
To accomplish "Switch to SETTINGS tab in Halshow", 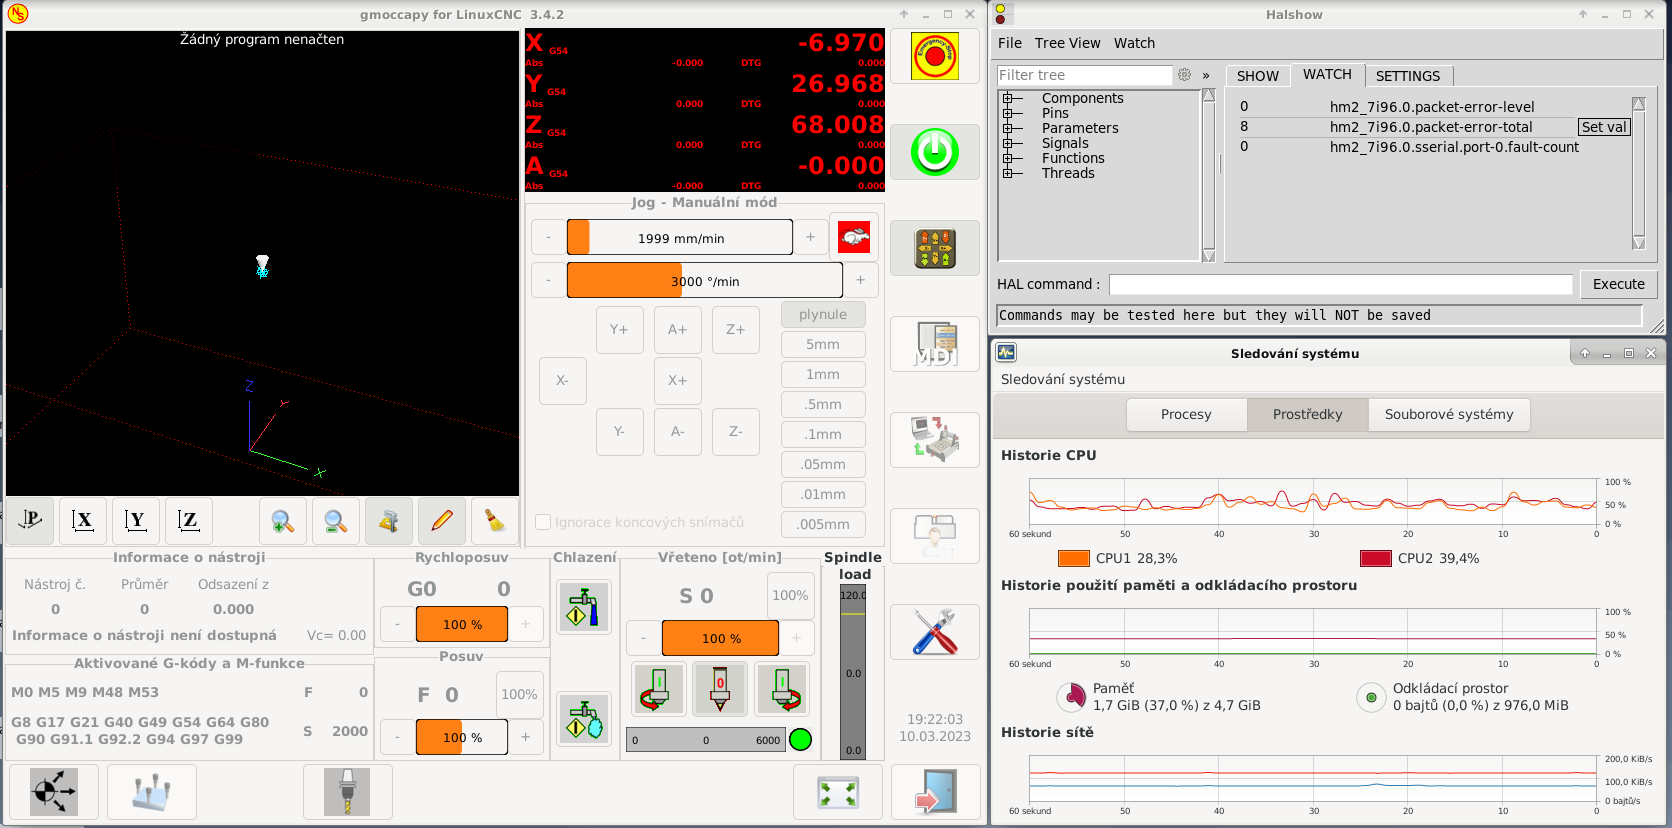I will (x=1408, y=76).
